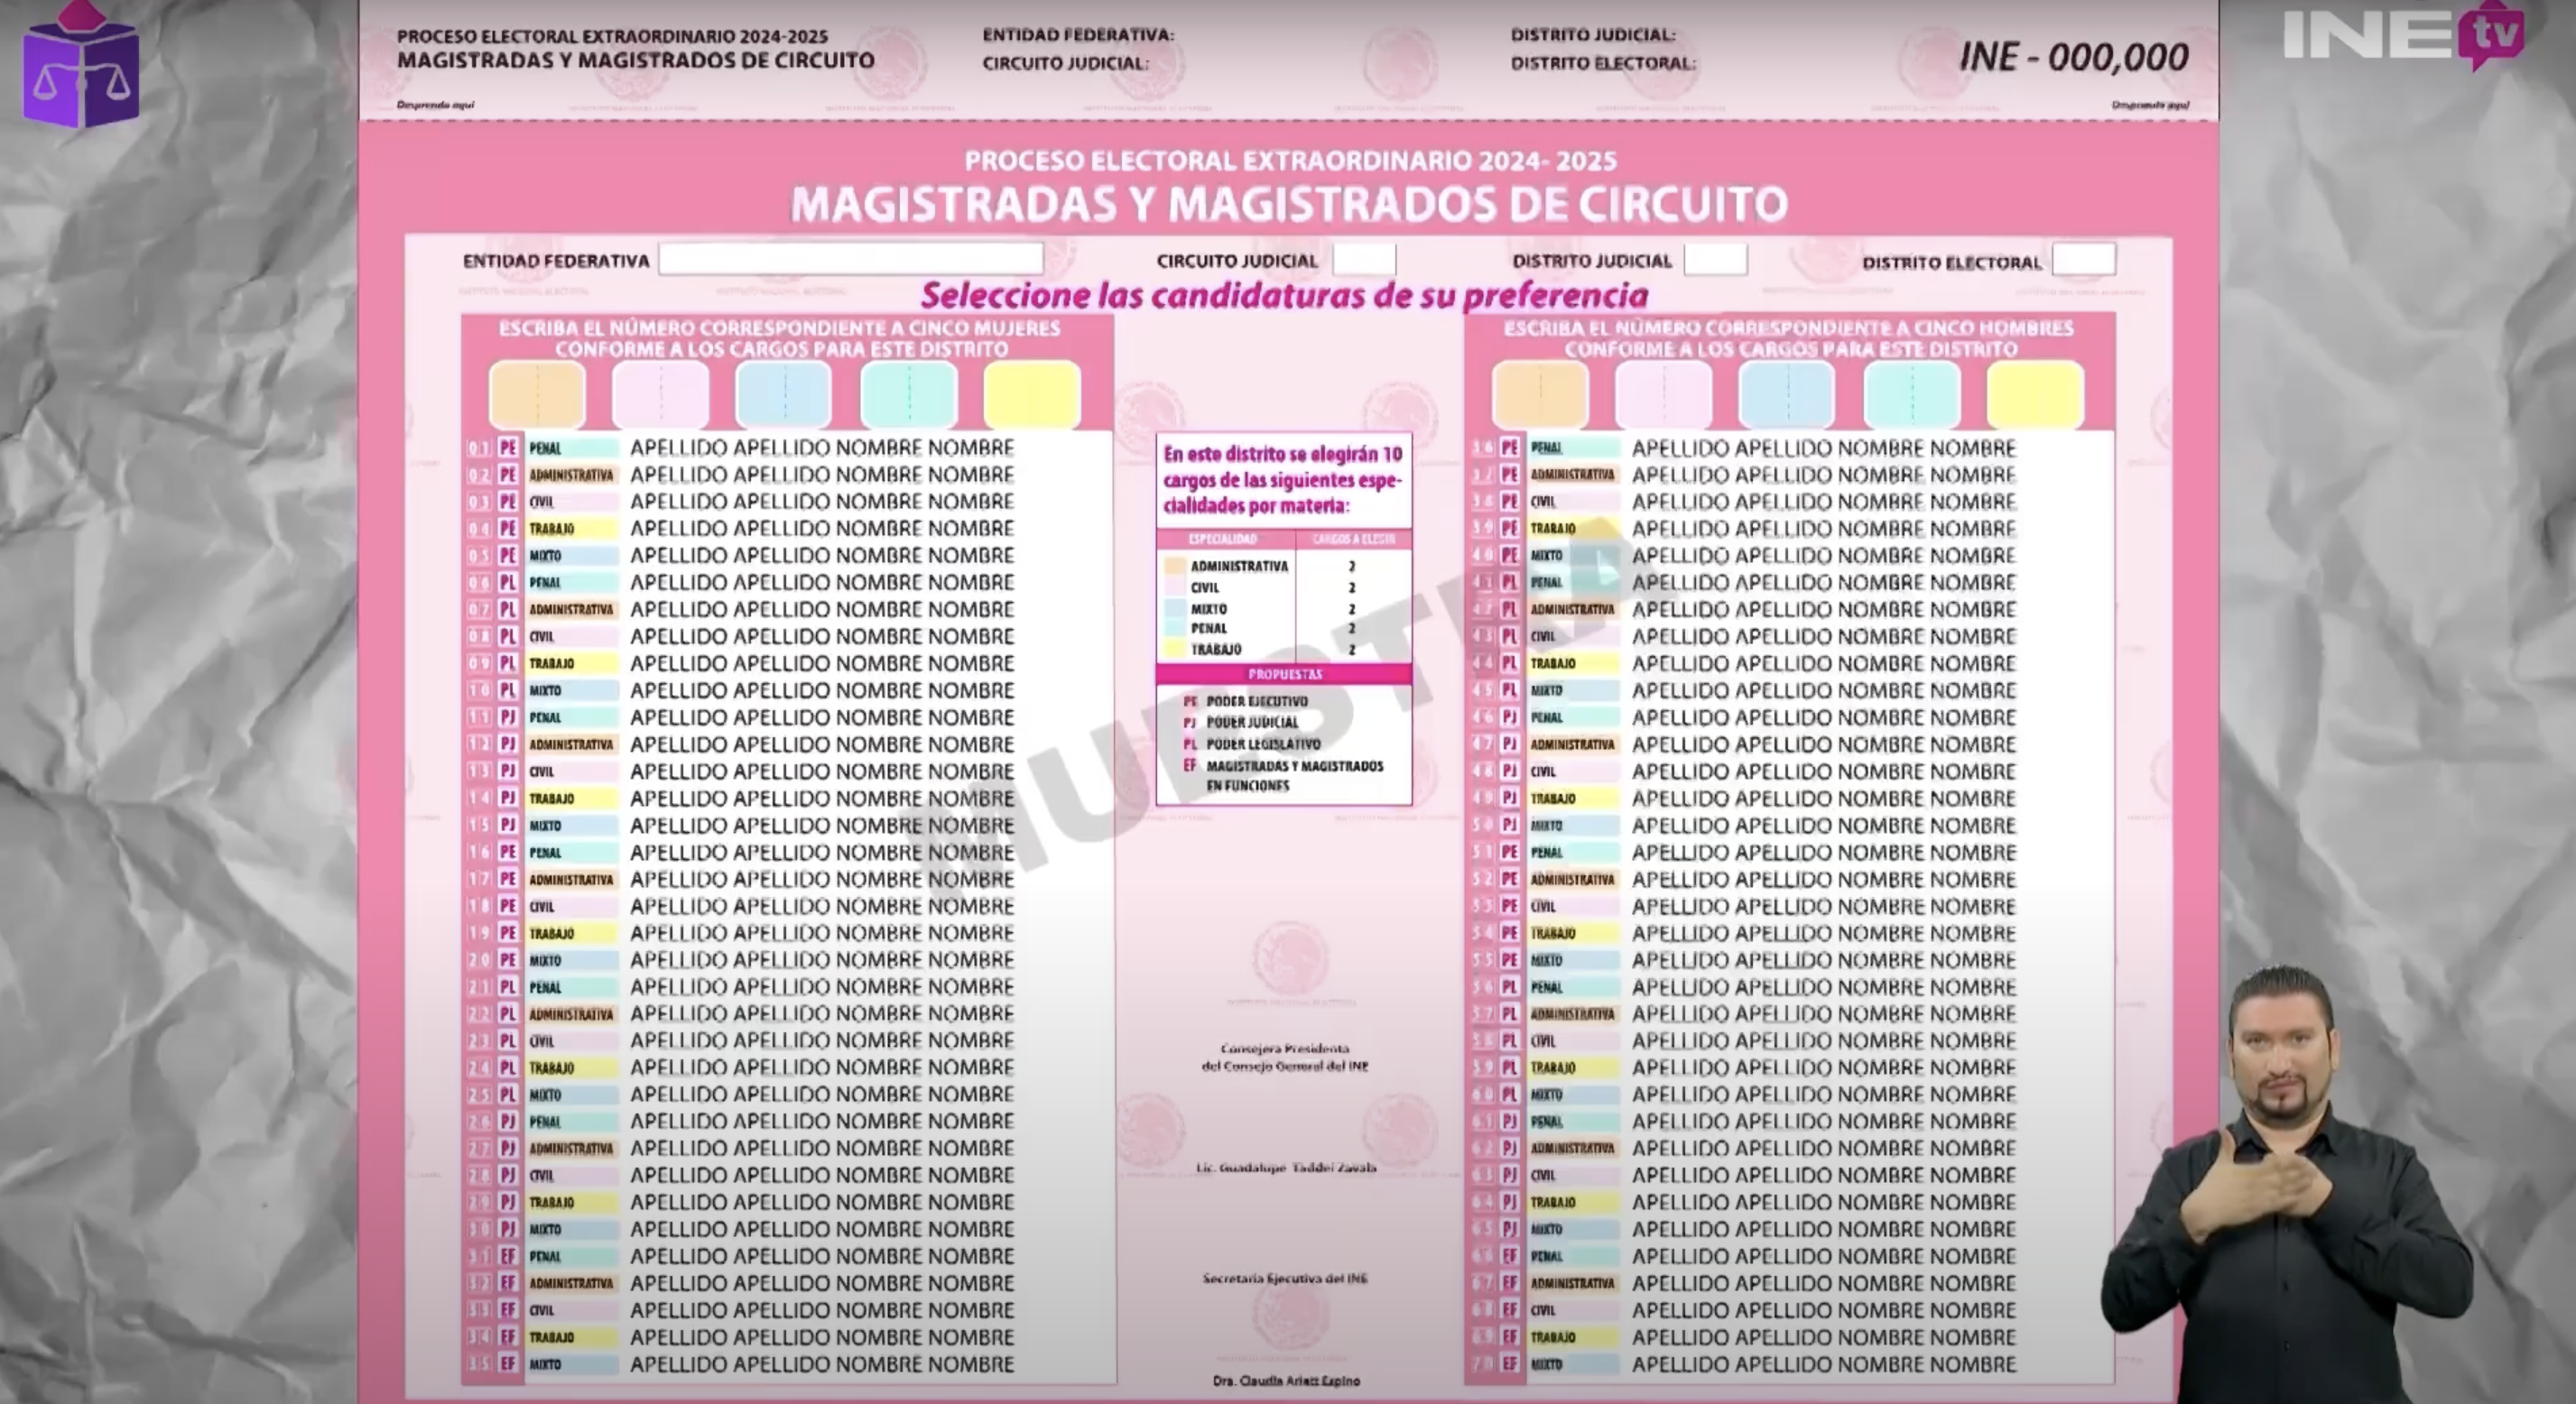This screenshot has width=2576, height=1404.
Task: Click DISTRITO JUDICIAL label on ballot stub
Action: click(1593, 35)
